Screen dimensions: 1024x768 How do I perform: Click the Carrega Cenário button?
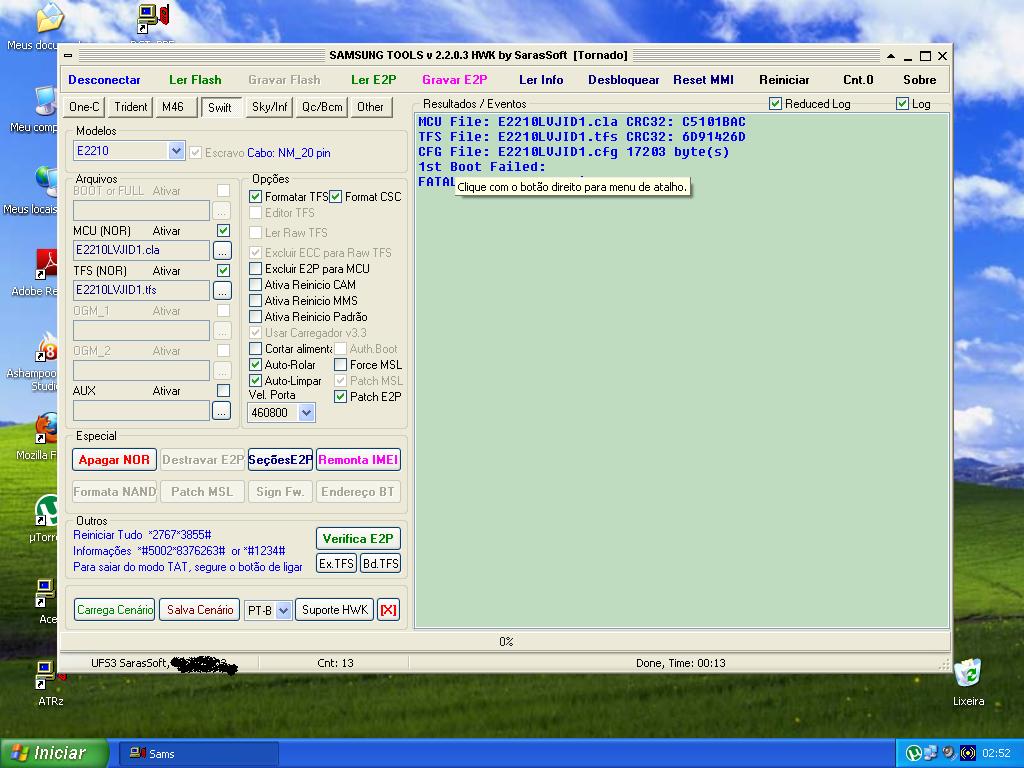[114, 610]
